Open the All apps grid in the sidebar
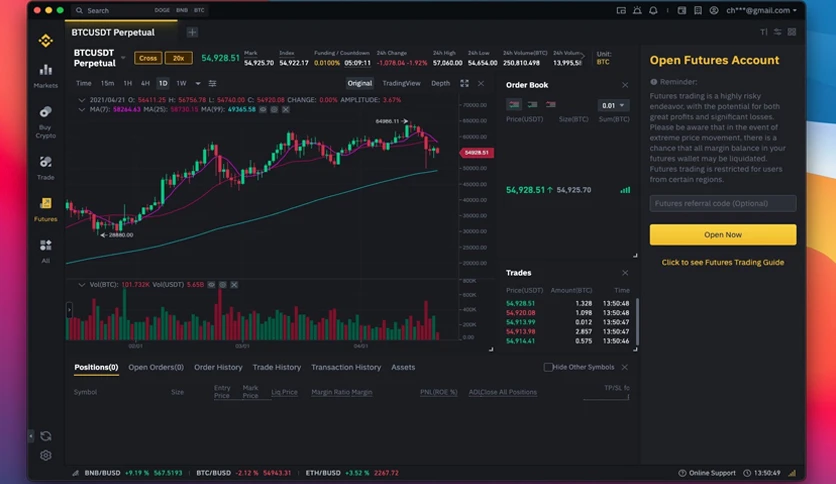Viewport: 836px width, 484px height. click(x=46, y=251)
